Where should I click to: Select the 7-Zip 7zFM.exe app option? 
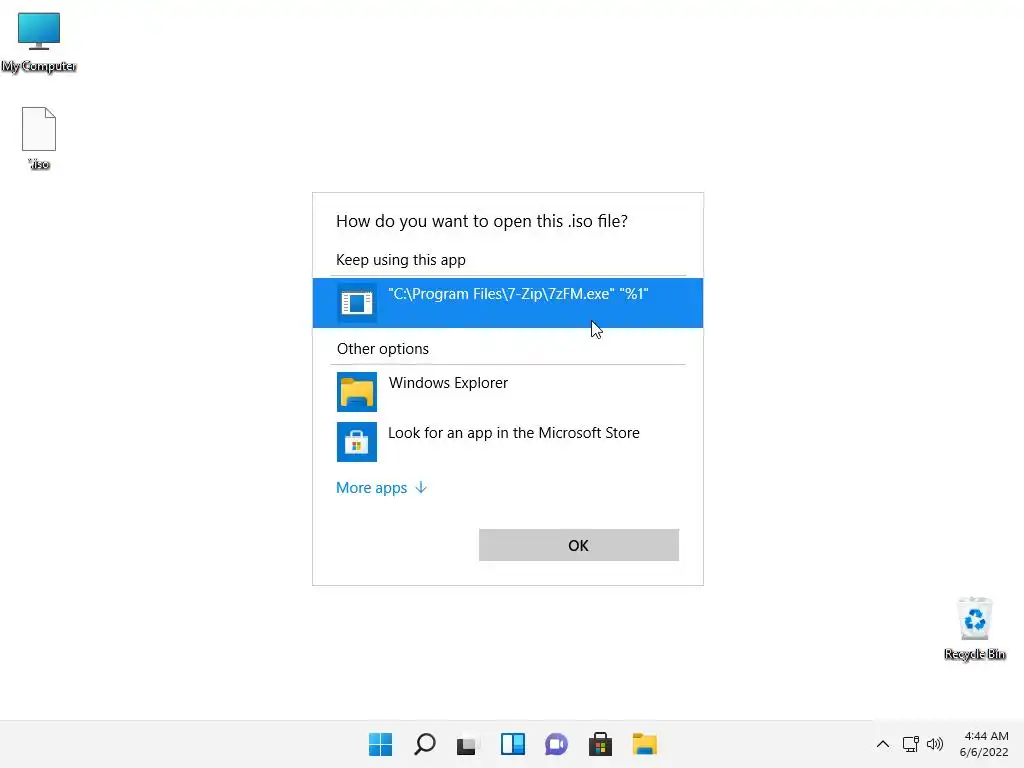pyautogui.click(x=507, y=302)
